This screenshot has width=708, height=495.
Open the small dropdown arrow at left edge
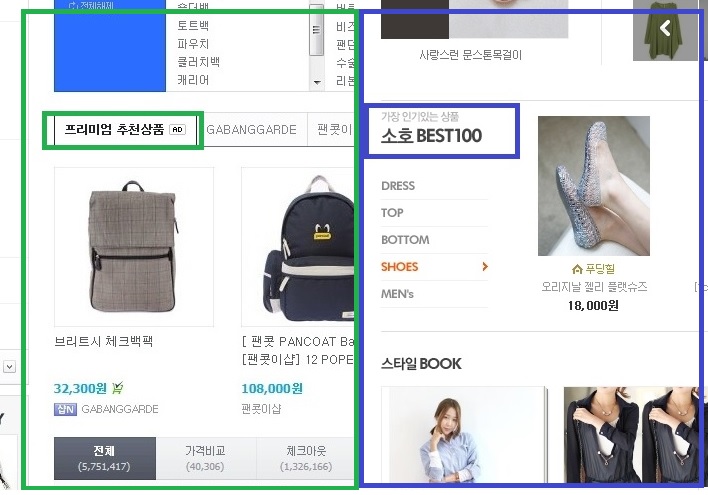click(9, 366)
